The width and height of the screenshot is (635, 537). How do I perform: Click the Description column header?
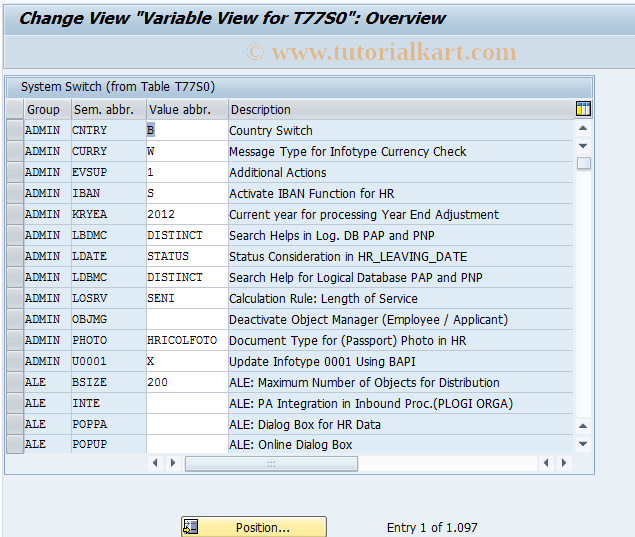coord(400,110)
